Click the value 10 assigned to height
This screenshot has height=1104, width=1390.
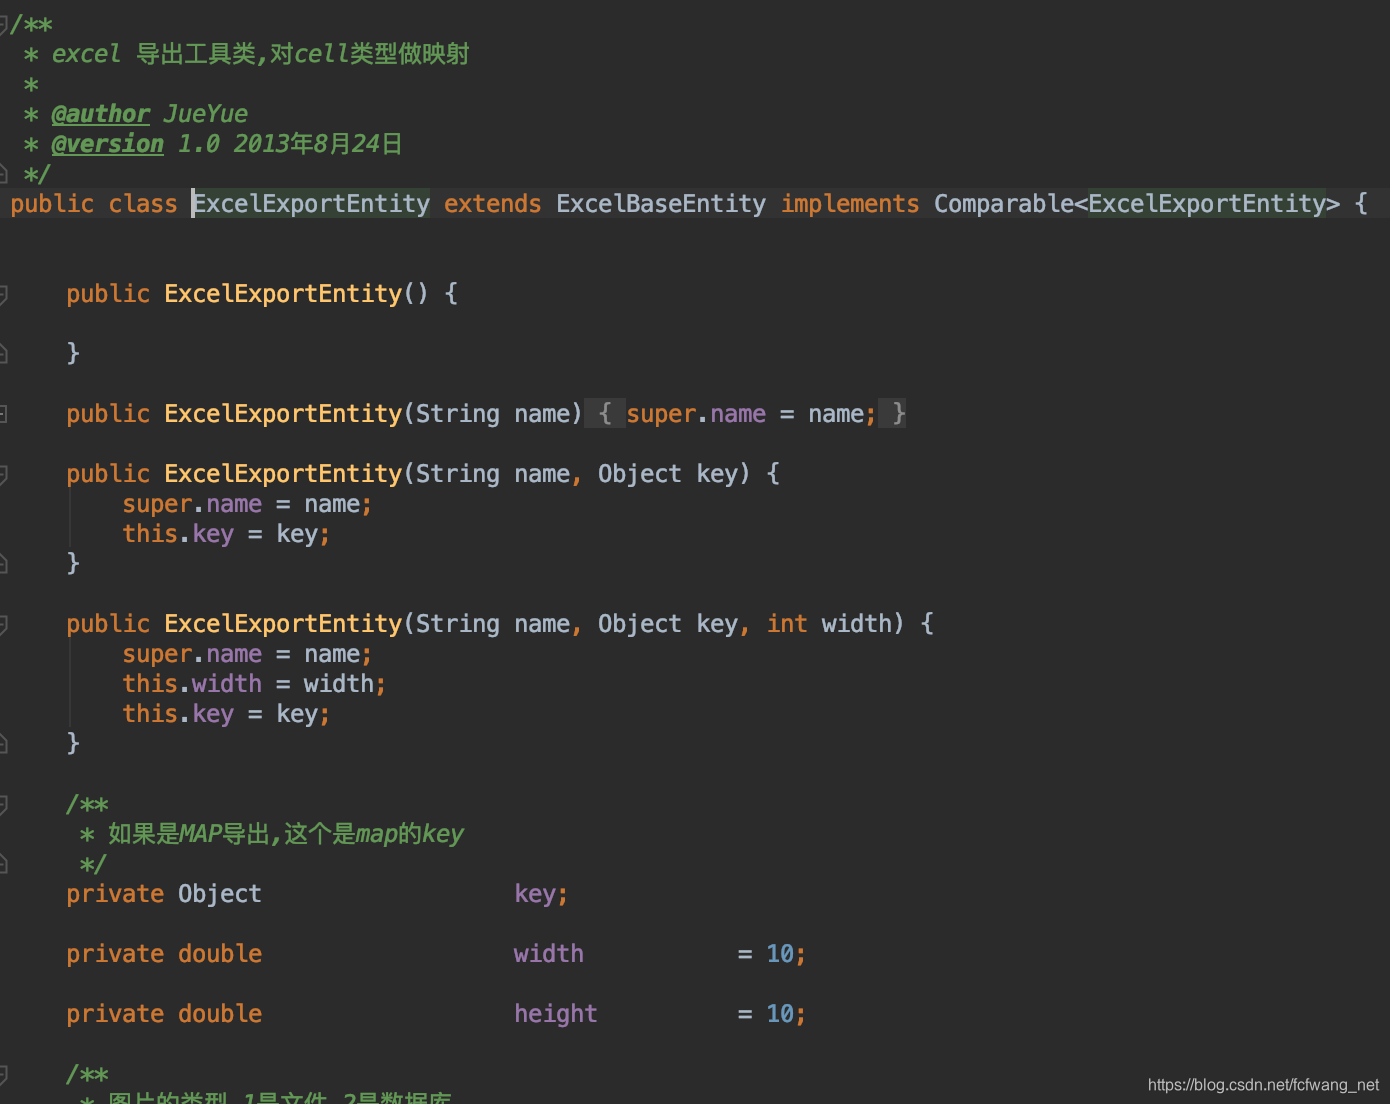780,1014
